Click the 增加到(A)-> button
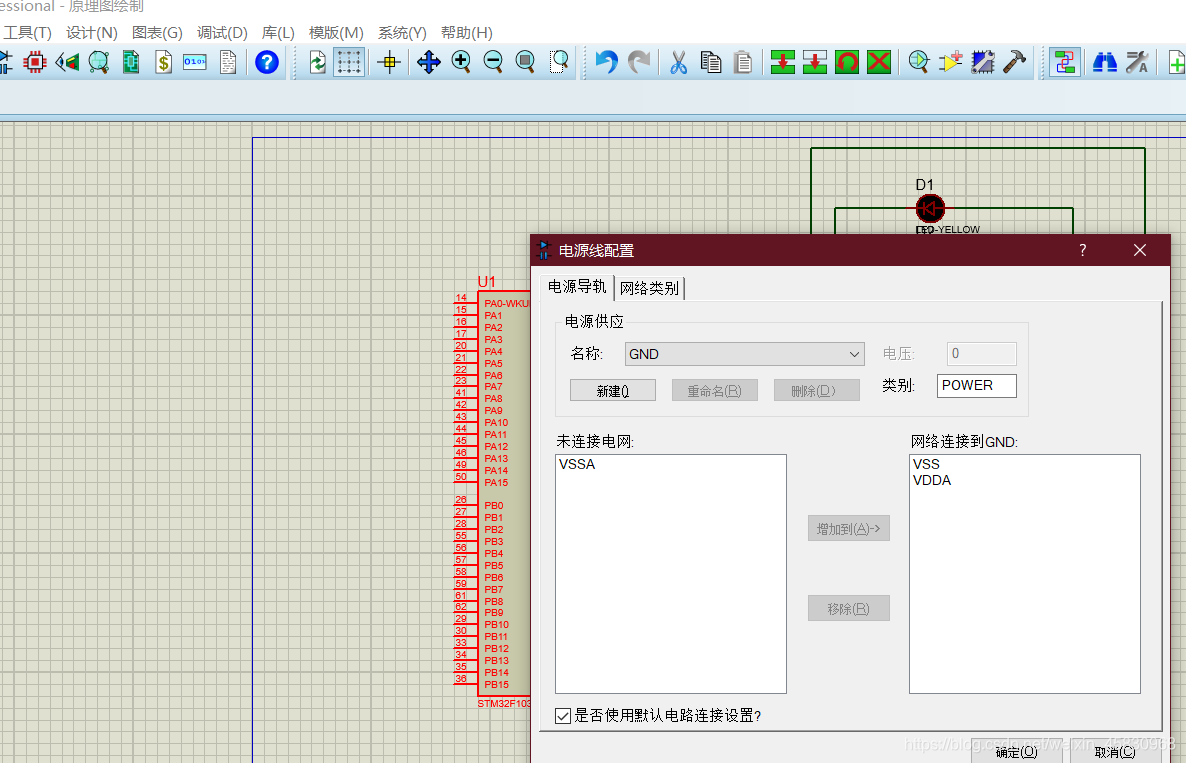The width and height of the screenshot is (1186, 763). click(x=849, y=529)
